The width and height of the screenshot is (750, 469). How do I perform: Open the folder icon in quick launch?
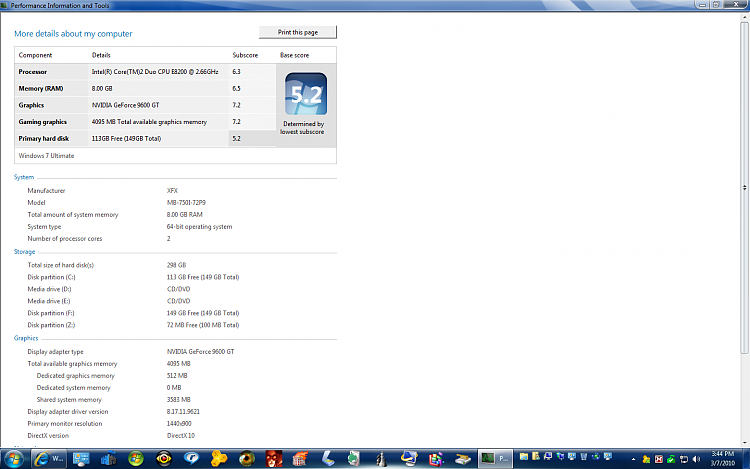point(524,457)
